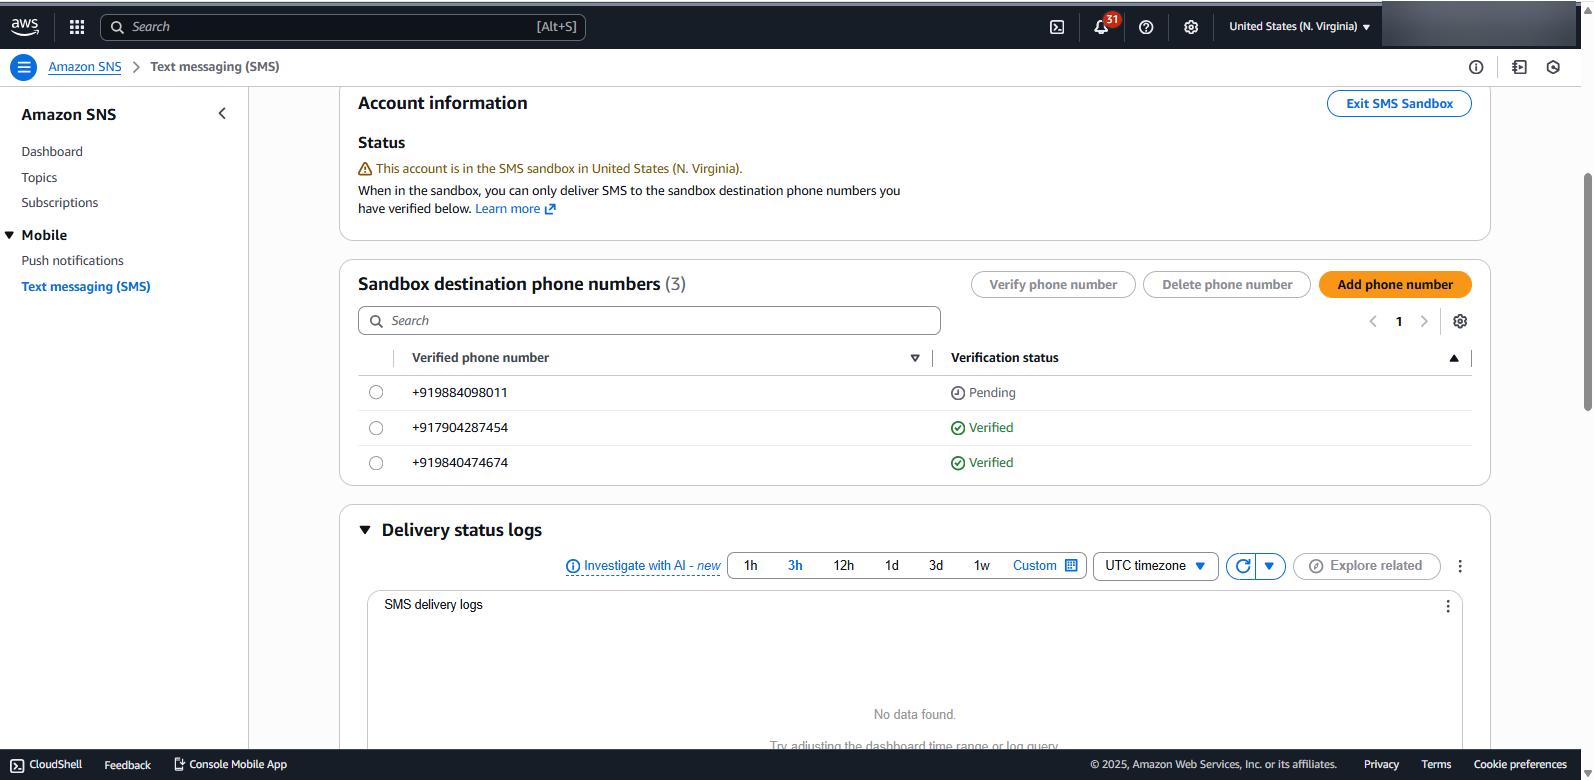Select the radio button for +919840474674
The image size is (1594, 780).
[376, 463]
